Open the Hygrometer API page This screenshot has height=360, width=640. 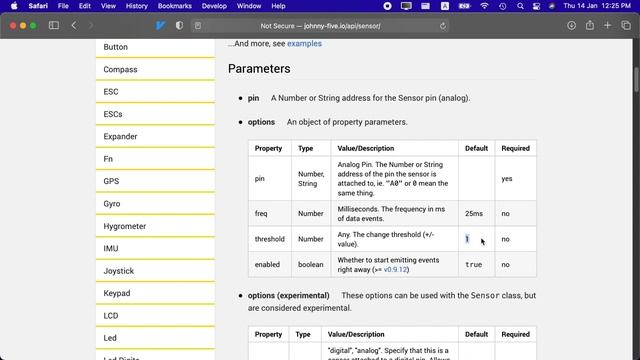[156, 226]
